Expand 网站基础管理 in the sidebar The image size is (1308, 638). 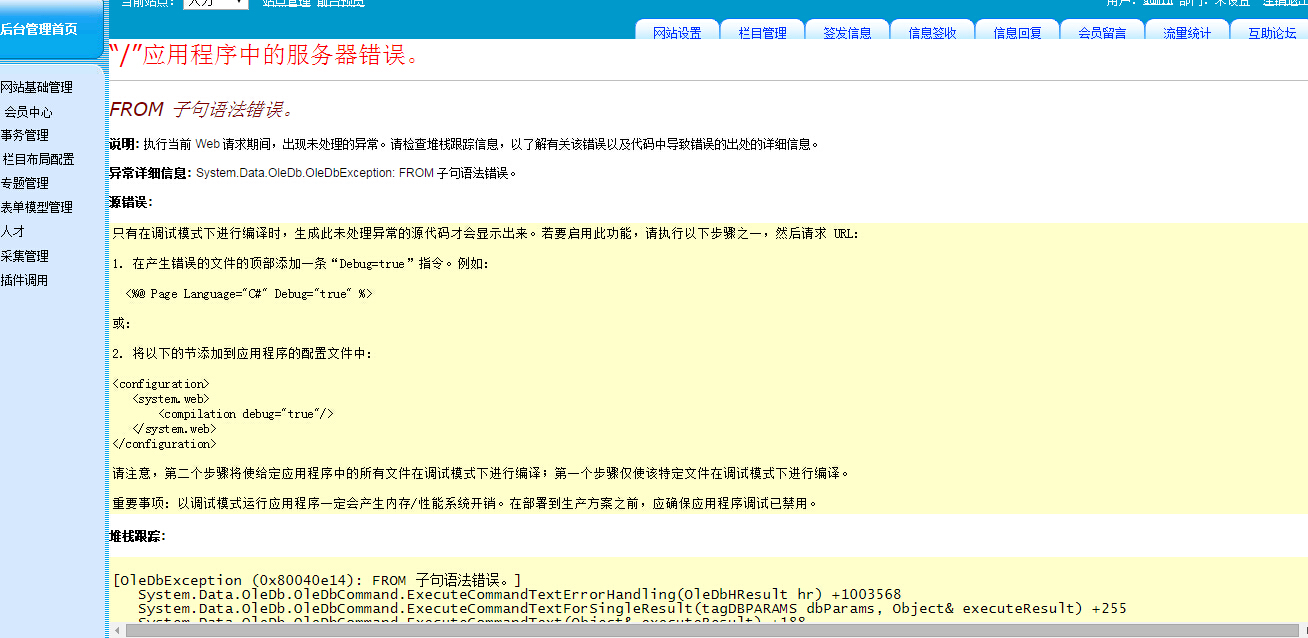point(37,88)
